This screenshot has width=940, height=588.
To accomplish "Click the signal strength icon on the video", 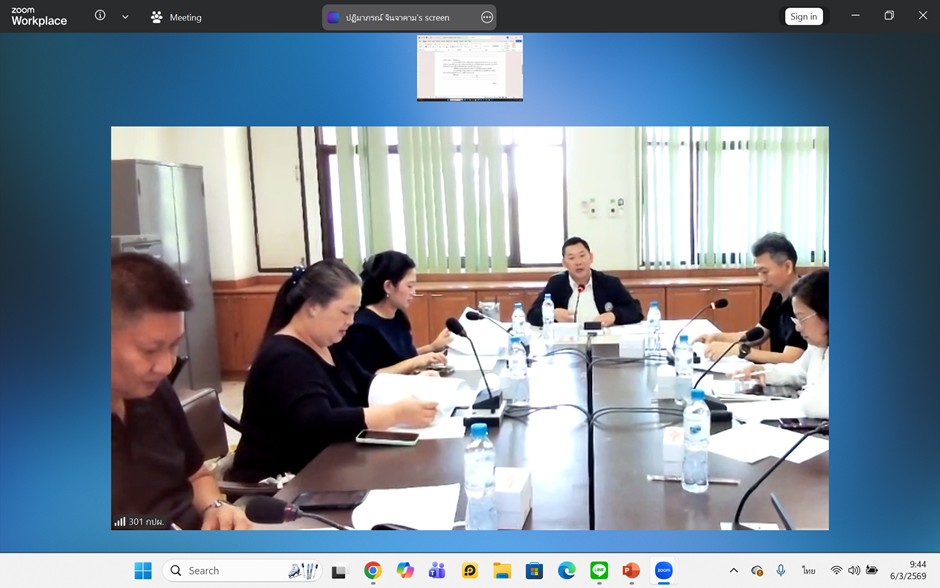I will [120, 521].
